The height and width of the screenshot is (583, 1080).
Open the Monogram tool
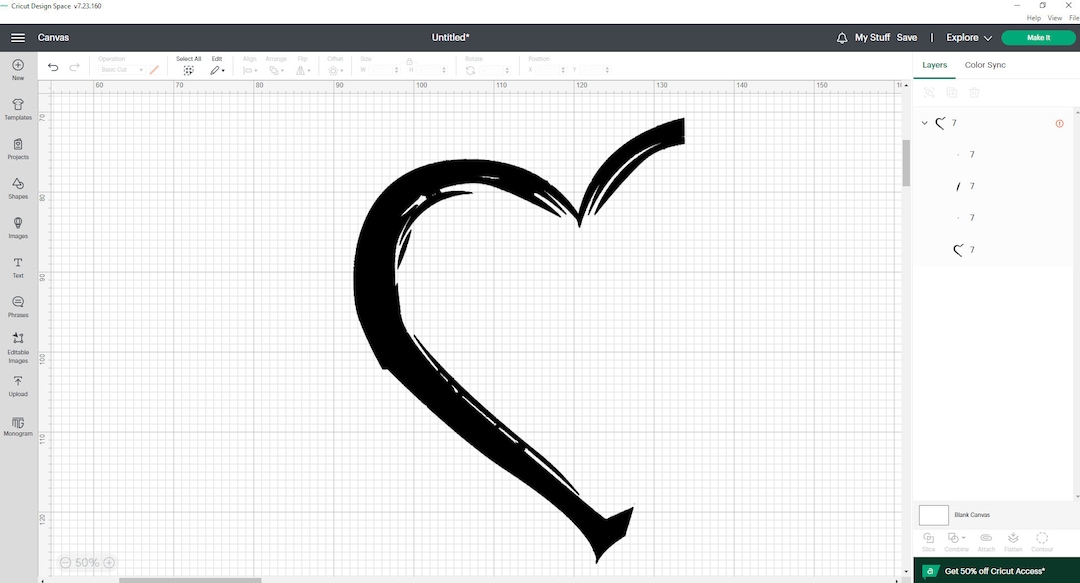click(x=17, y=426)
